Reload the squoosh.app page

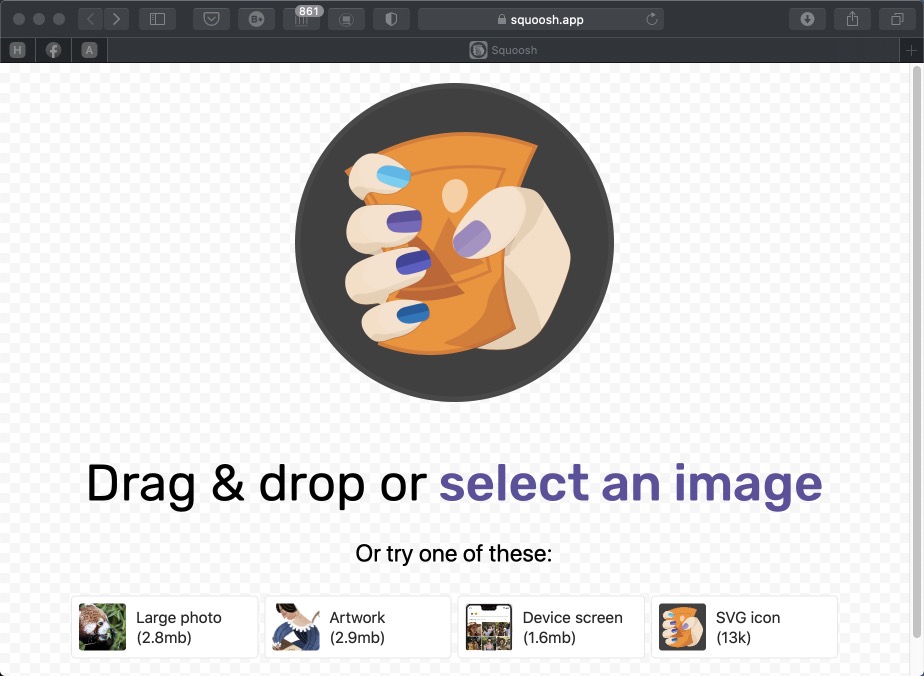click(652, 19)
